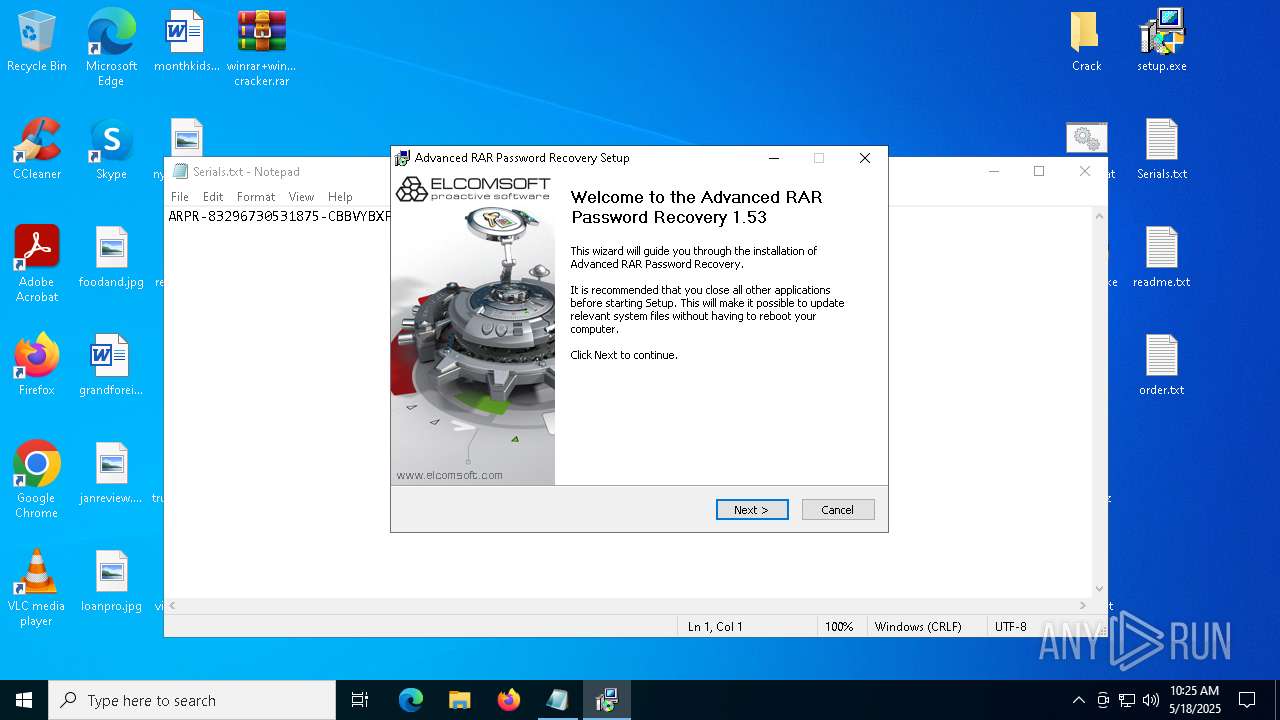Select the setup.exe desktop icon
The height and width of the screenshot is (720, 1280).
[x=1161, y=42]
